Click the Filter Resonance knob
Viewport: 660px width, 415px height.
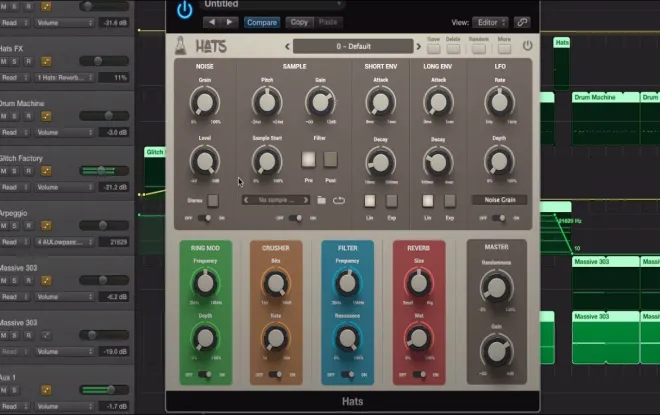tap(347, 338)
